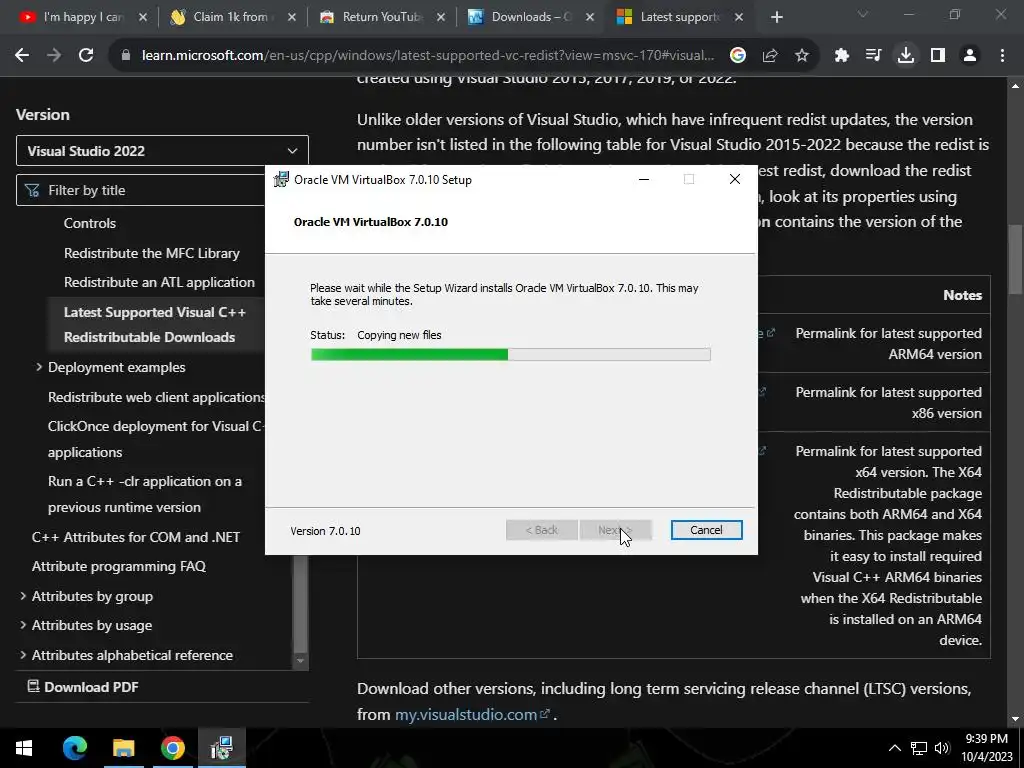Launch Microsoft Edge from taskbar
The height and width of the screenshot is (768, 1024).
74,748
